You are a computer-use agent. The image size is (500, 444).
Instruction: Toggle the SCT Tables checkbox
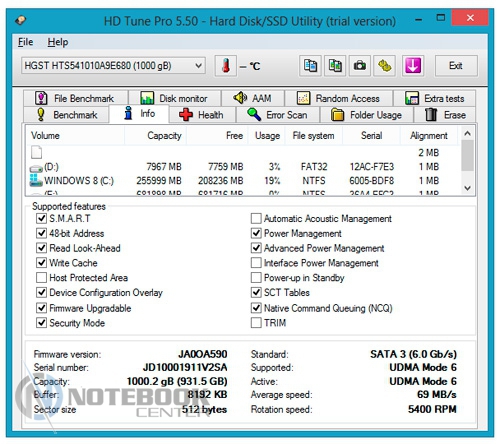(256, 292)
